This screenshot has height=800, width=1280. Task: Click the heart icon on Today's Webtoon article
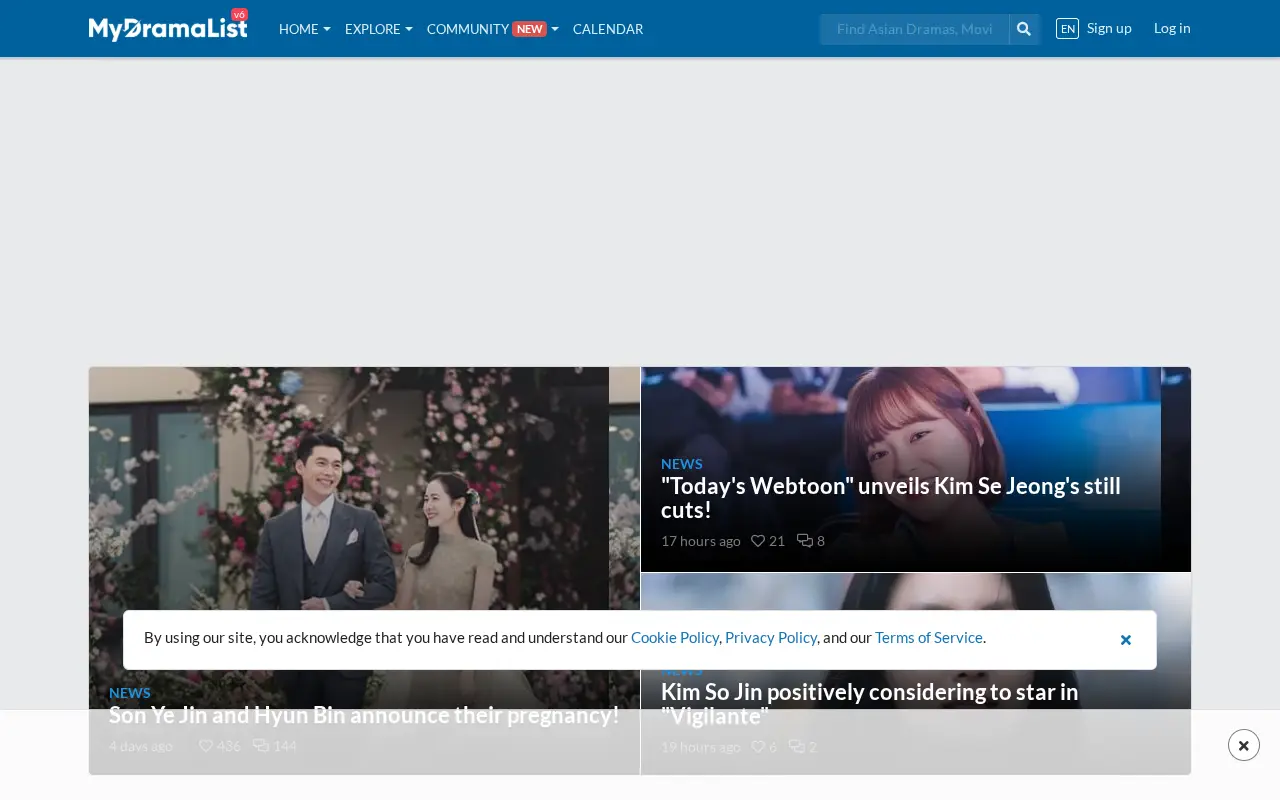point(758,541)
